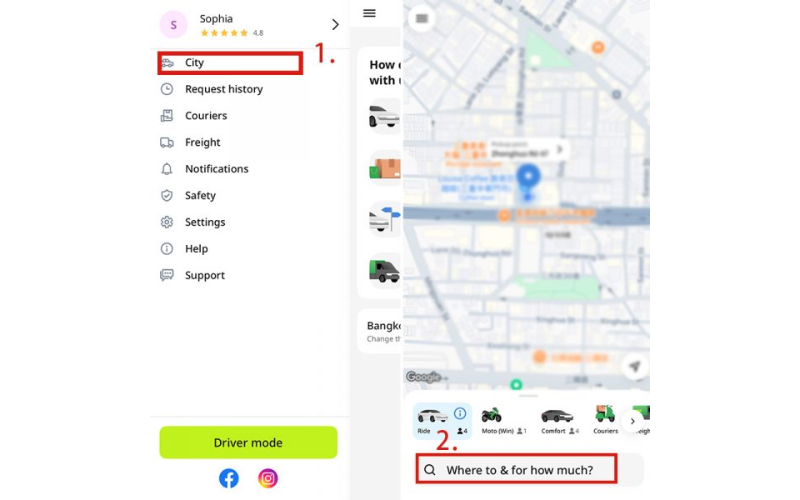
Task: Show Ride info via the circled i icon
Action: [460, 413]
